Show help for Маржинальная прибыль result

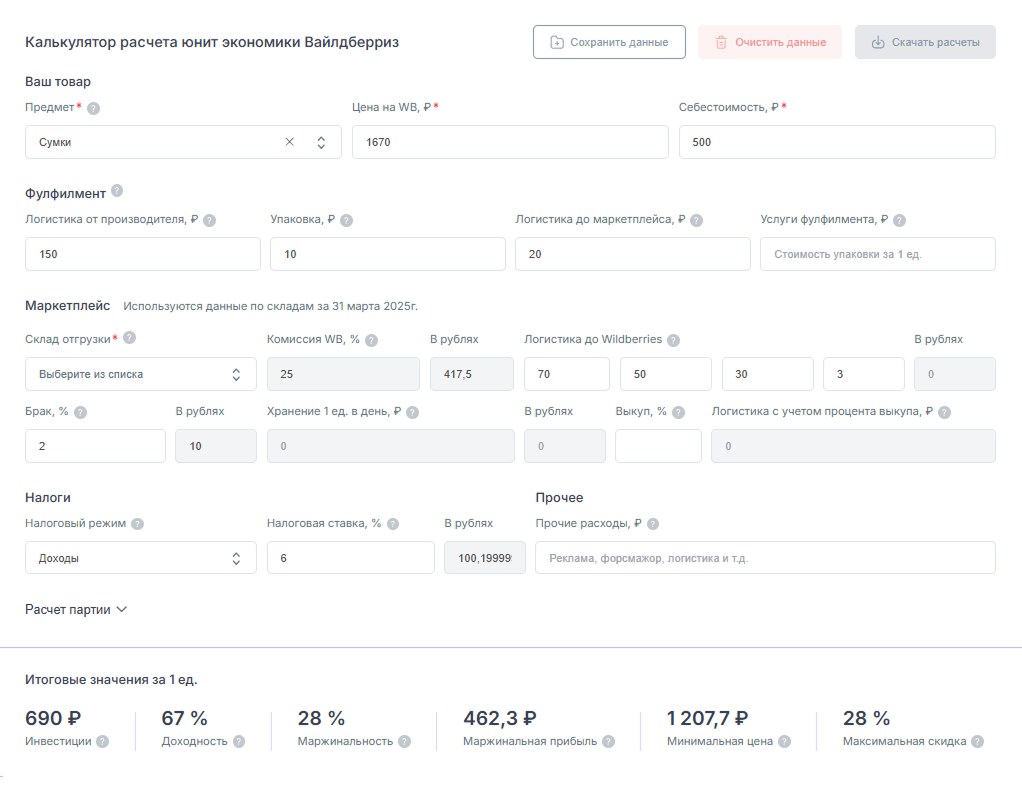tap(608, 742)
